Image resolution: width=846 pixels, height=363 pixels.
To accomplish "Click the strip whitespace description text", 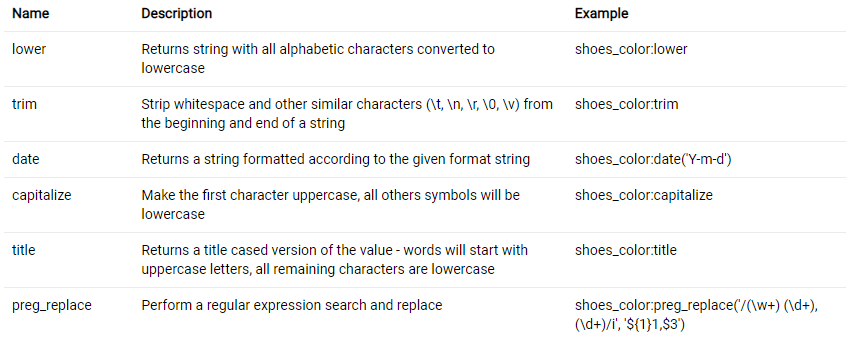I will tap(347, 113).
